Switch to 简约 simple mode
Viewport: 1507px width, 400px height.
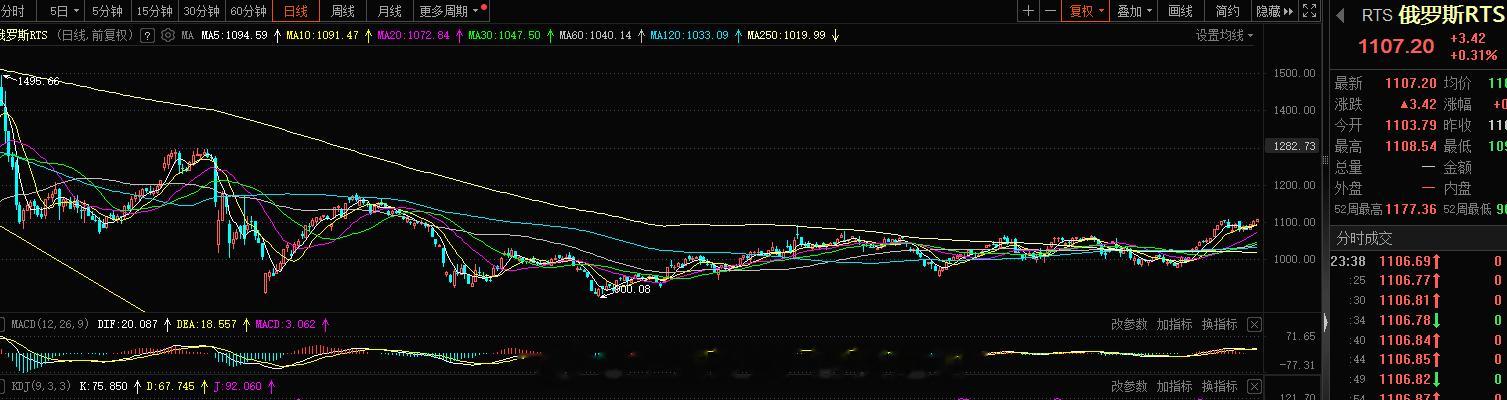tap(1227, 11)
